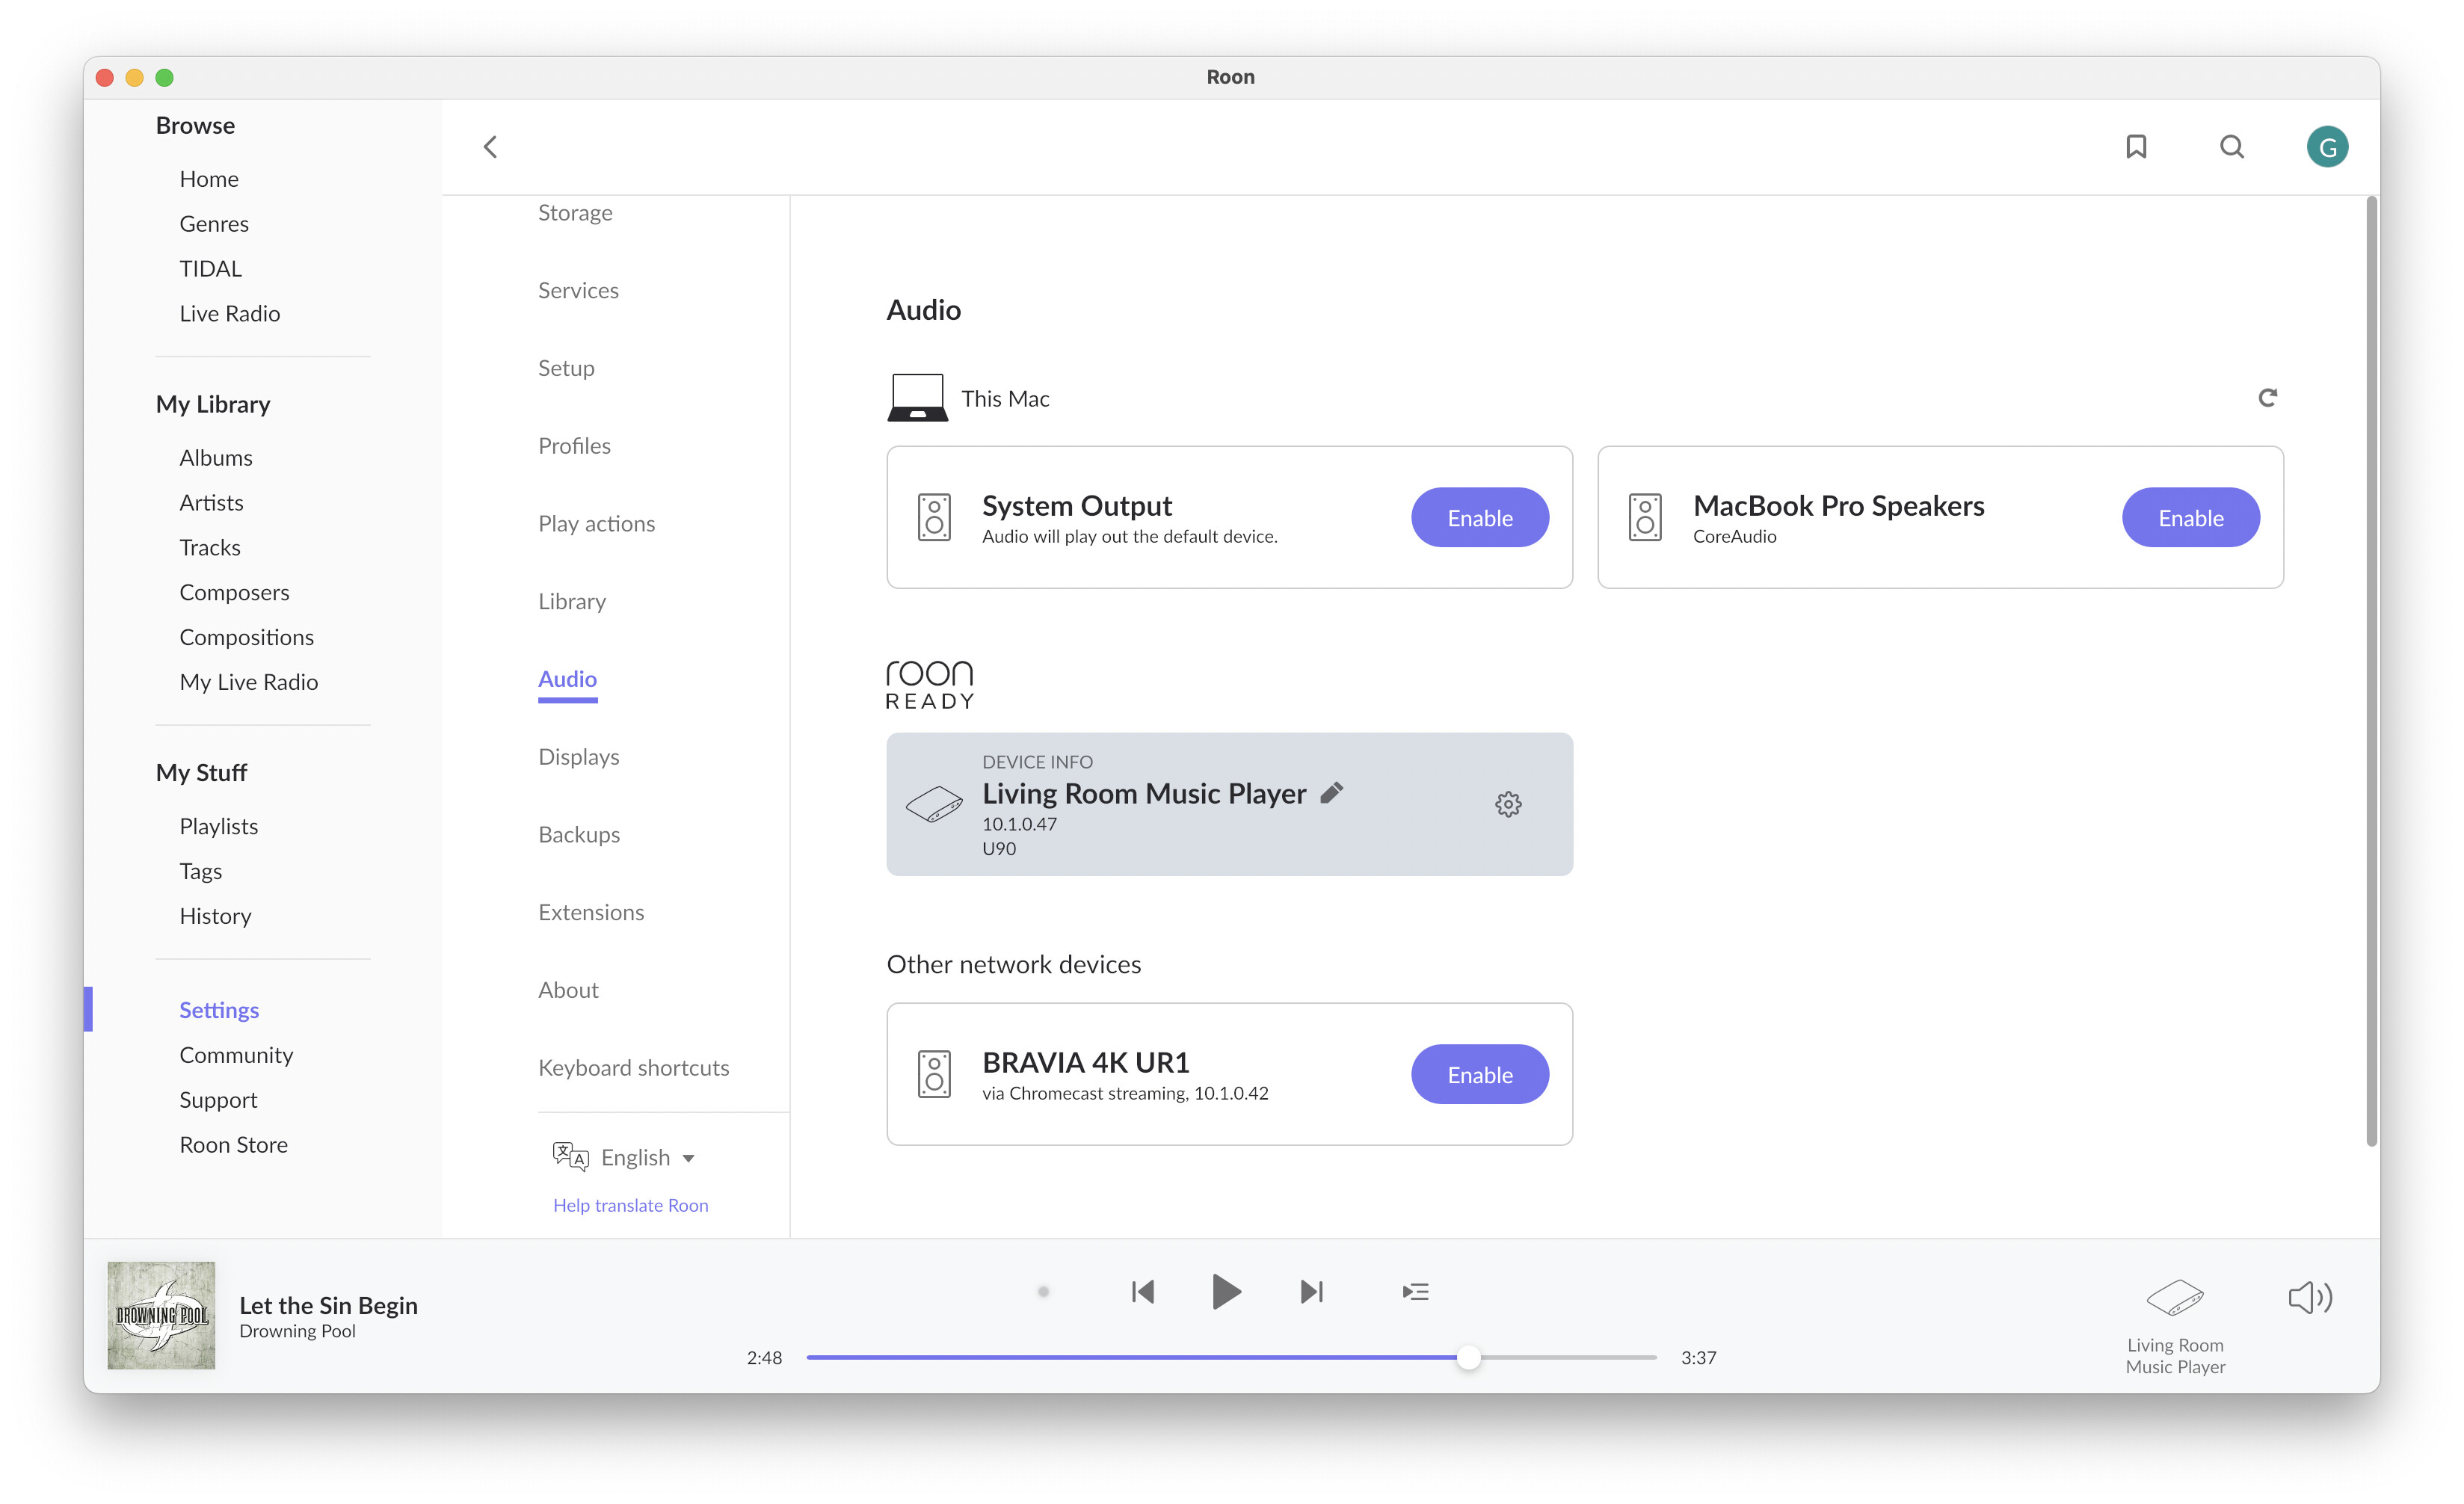Open Storage settings tab

point(575,213)
